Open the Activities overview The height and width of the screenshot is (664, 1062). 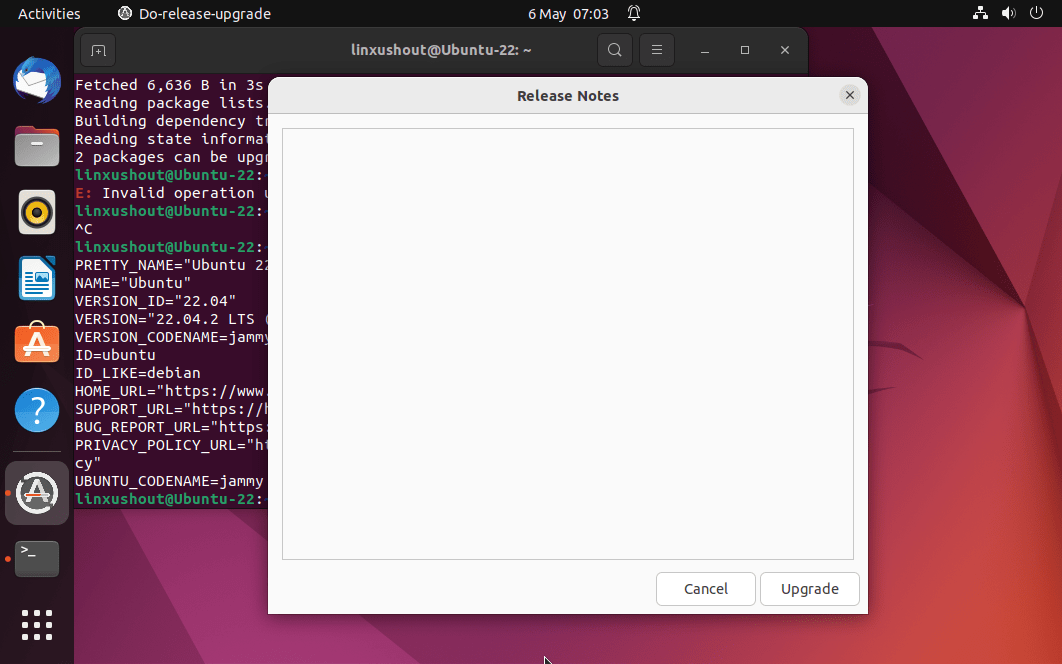coord(49,14)
